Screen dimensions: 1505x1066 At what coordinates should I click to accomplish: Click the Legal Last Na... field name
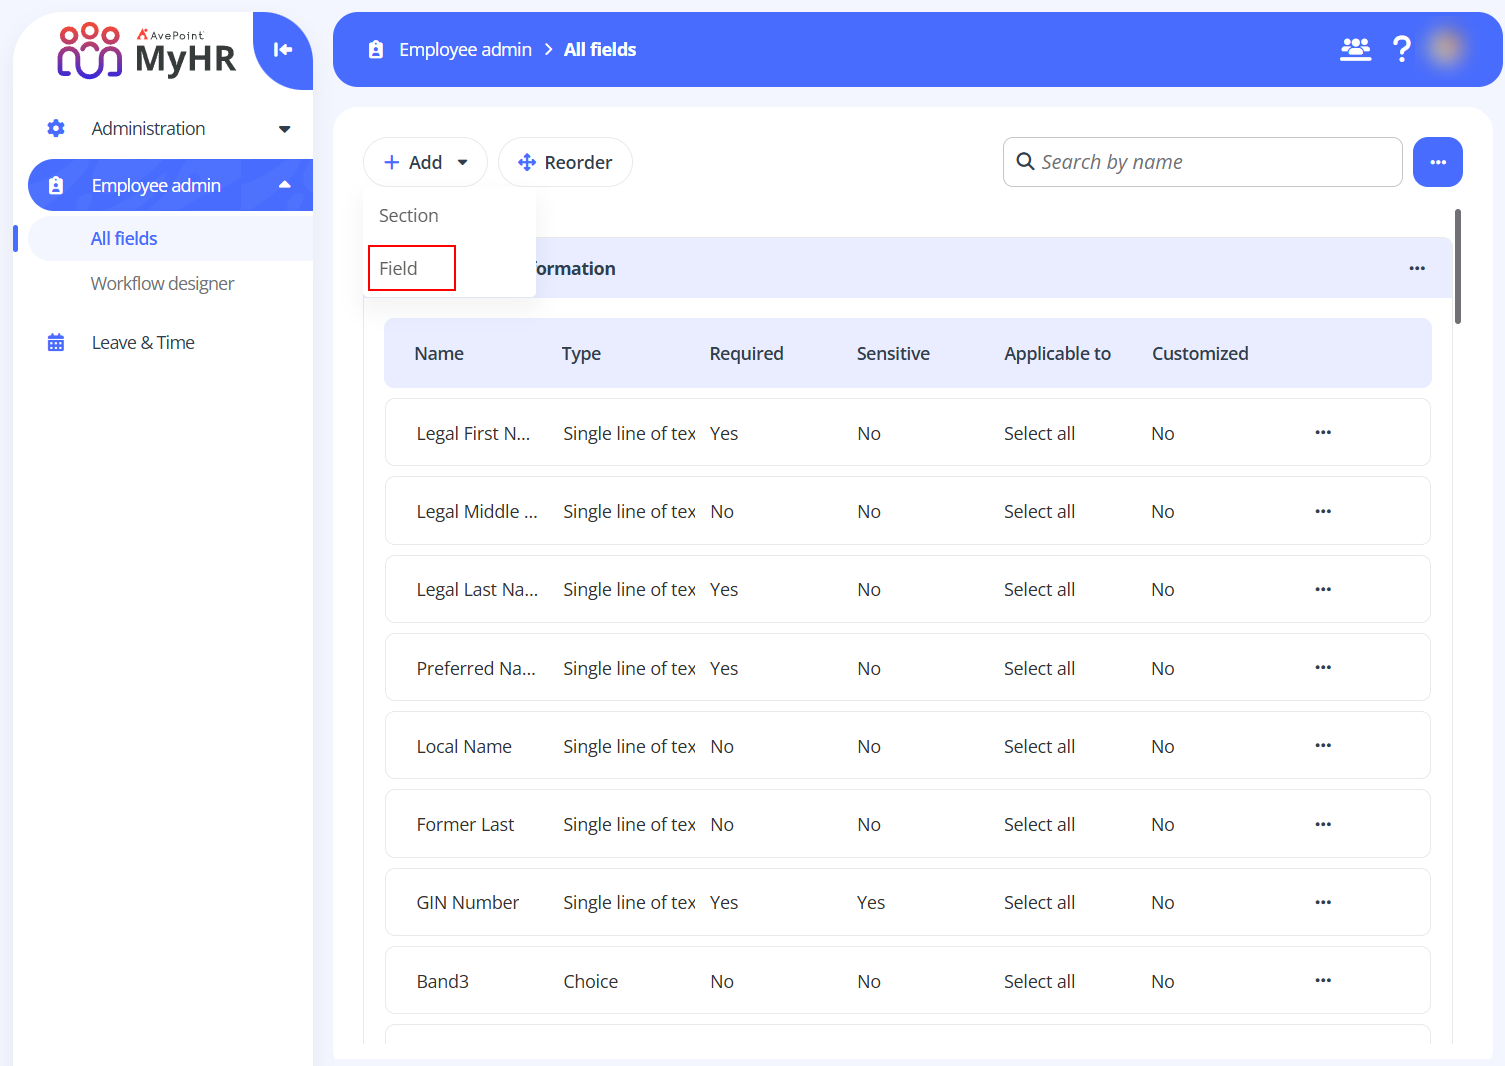[x=477, y=589]
